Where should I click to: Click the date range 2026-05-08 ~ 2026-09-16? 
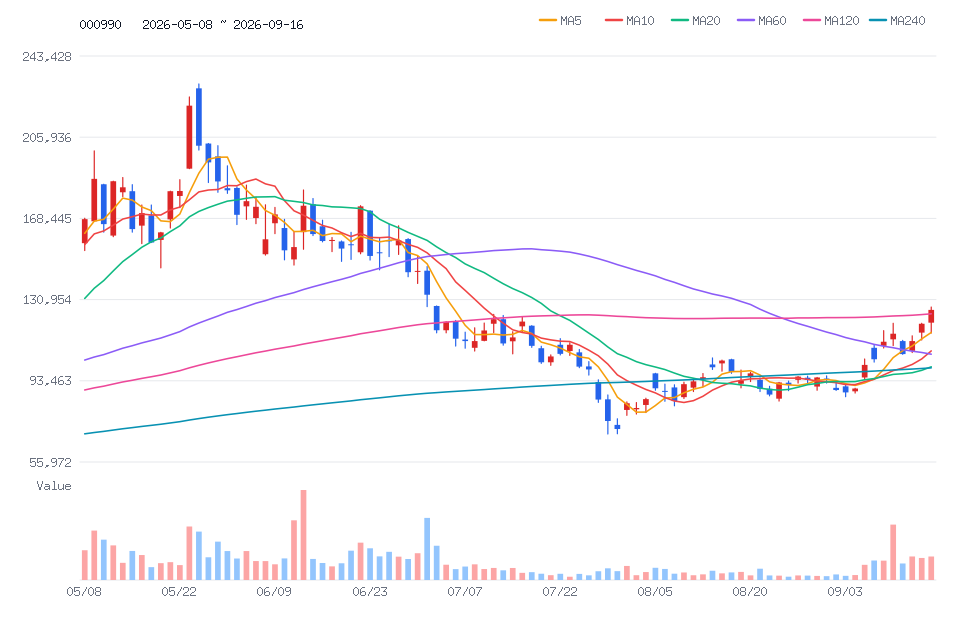click(223, 24)
